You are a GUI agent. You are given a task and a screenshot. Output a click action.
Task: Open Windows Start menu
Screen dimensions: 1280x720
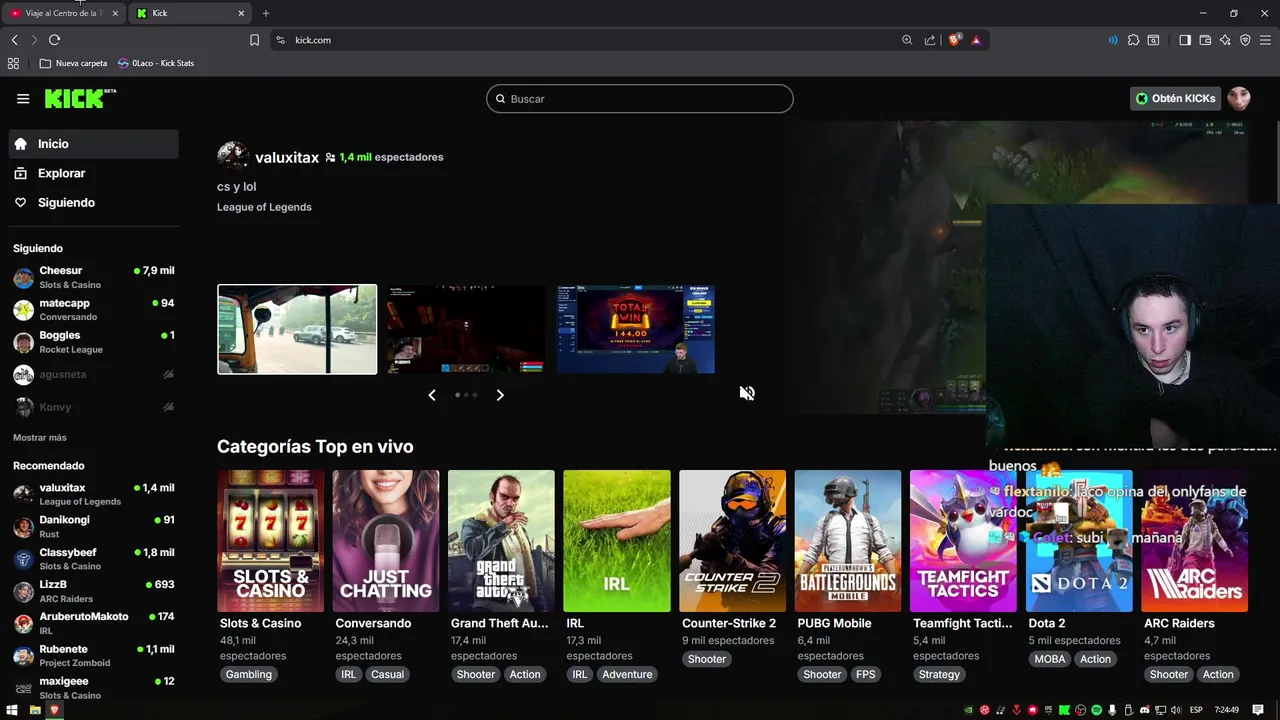pos(12,710)
